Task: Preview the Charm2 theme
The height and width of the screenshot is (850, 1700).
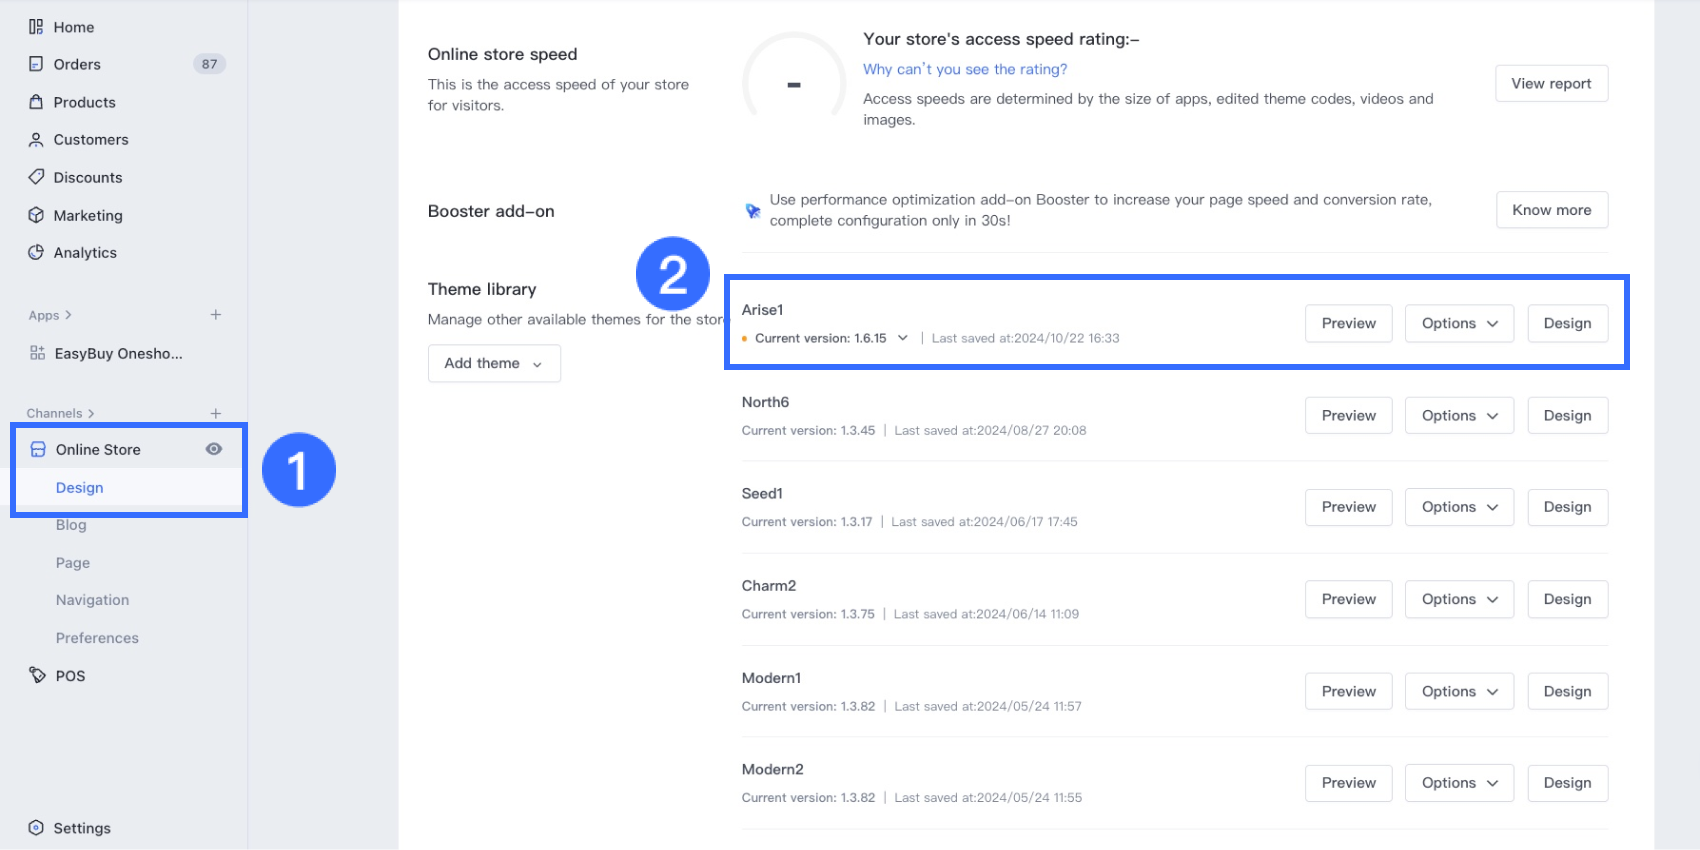Action: click(1349, 599)
